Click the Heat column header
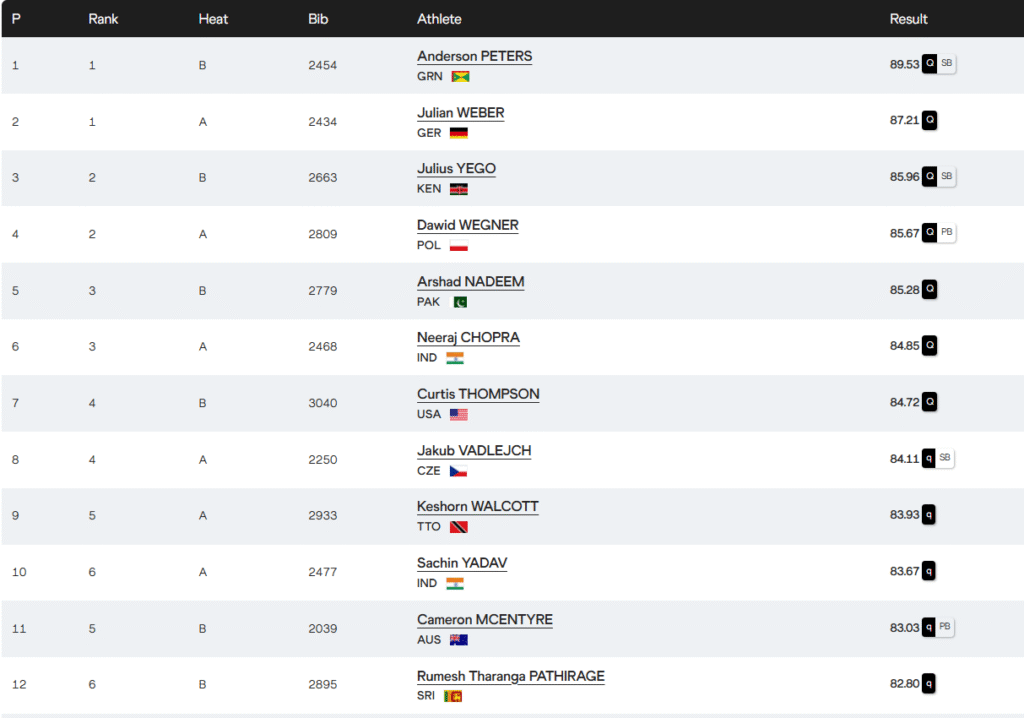Viewport: 1024px width, 718px height. tap(214, 19)
